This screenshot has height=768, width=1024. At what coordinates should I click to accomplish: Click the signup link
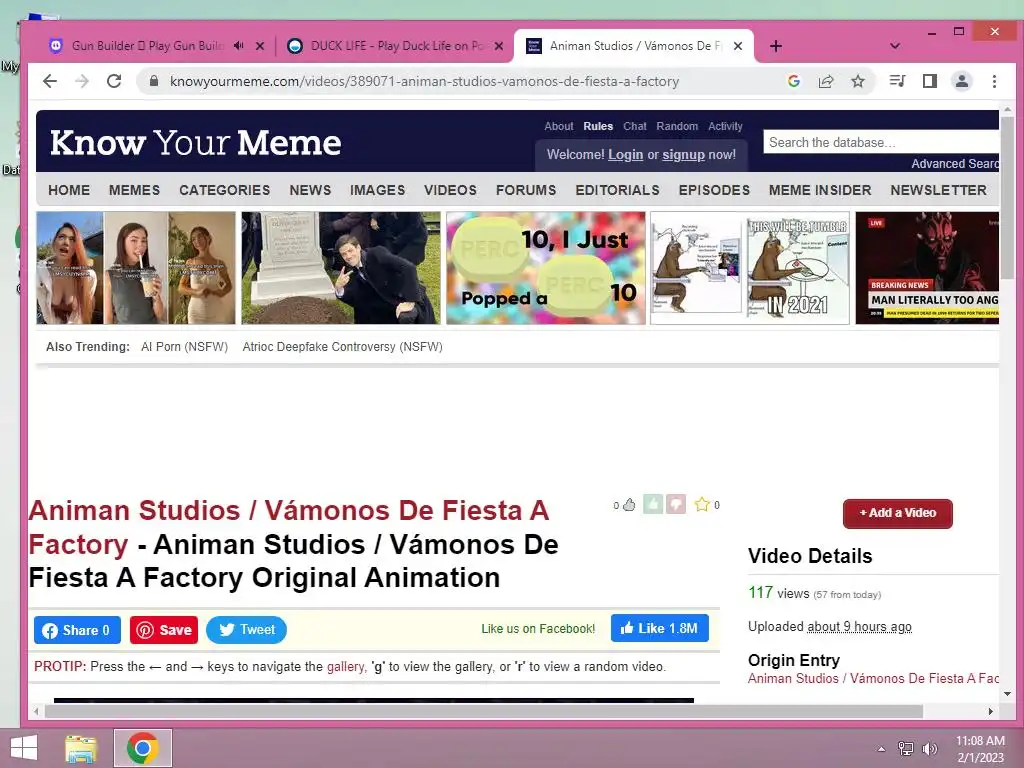point(683,155)
